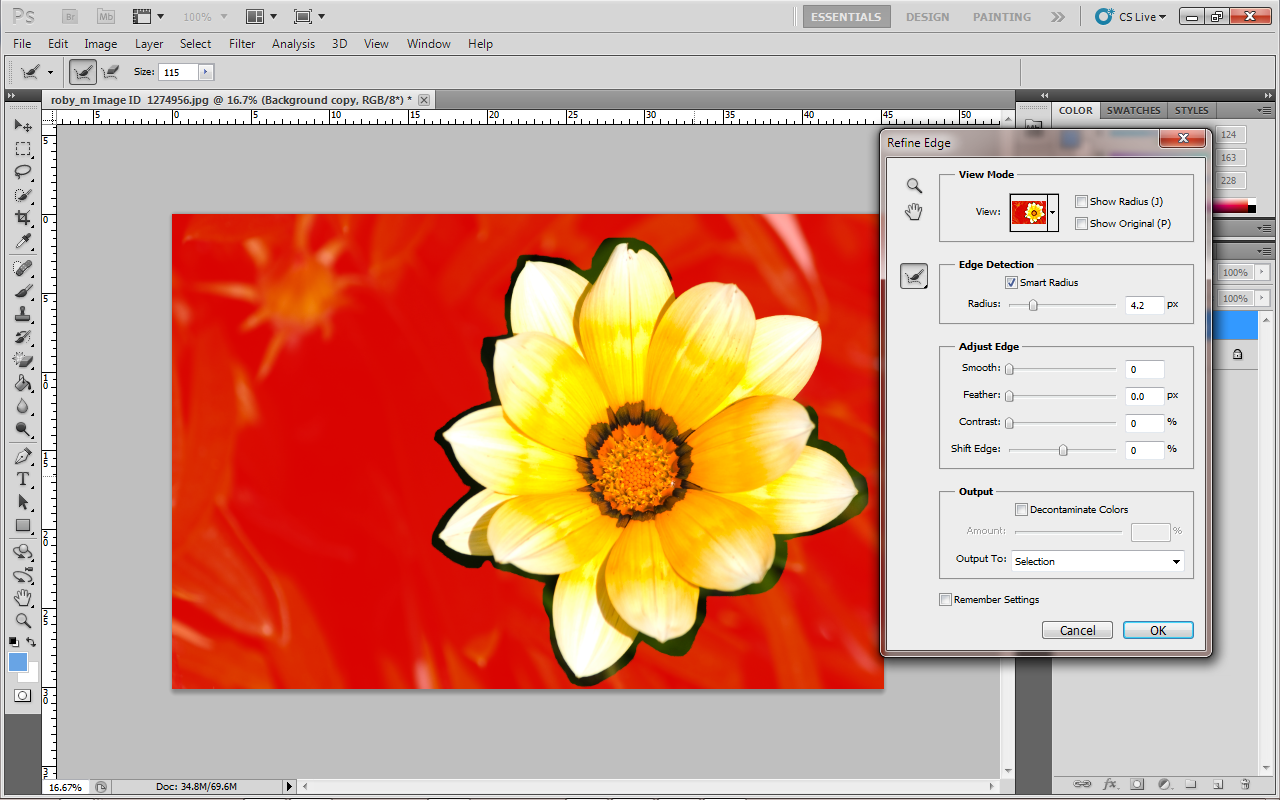Cancel the Refine Edge dialog
Screen dimensions: 1280x800
point(1077,630)
